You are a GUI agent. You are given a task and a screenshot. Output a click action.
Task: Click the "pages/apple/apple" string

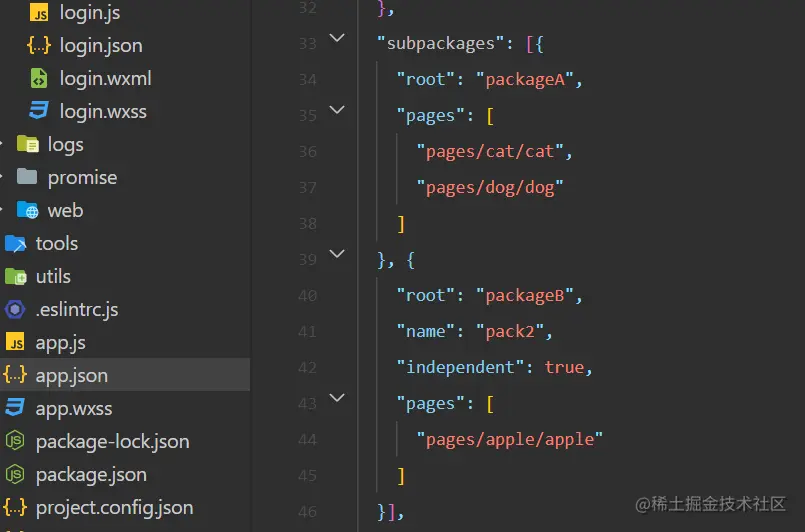point(510,440)
